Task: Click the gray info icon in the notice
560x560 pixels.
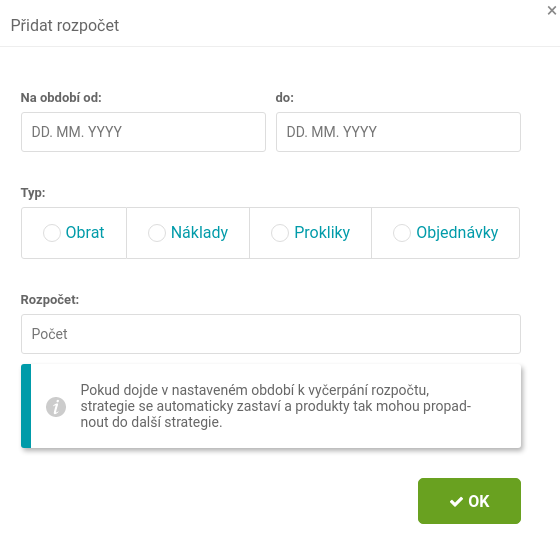Action: point(56,407)
